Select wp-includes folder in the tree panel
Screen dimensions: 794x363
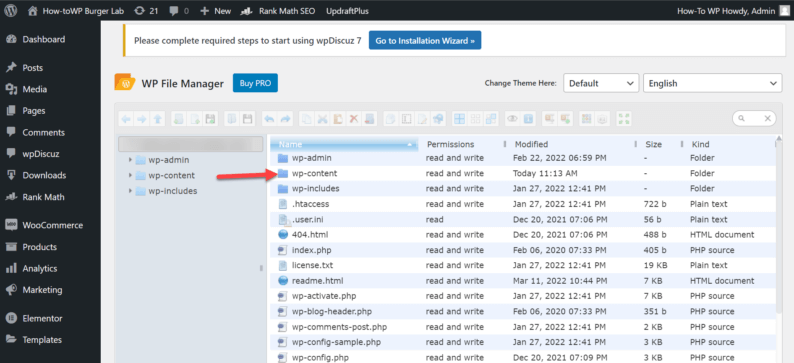173,191
